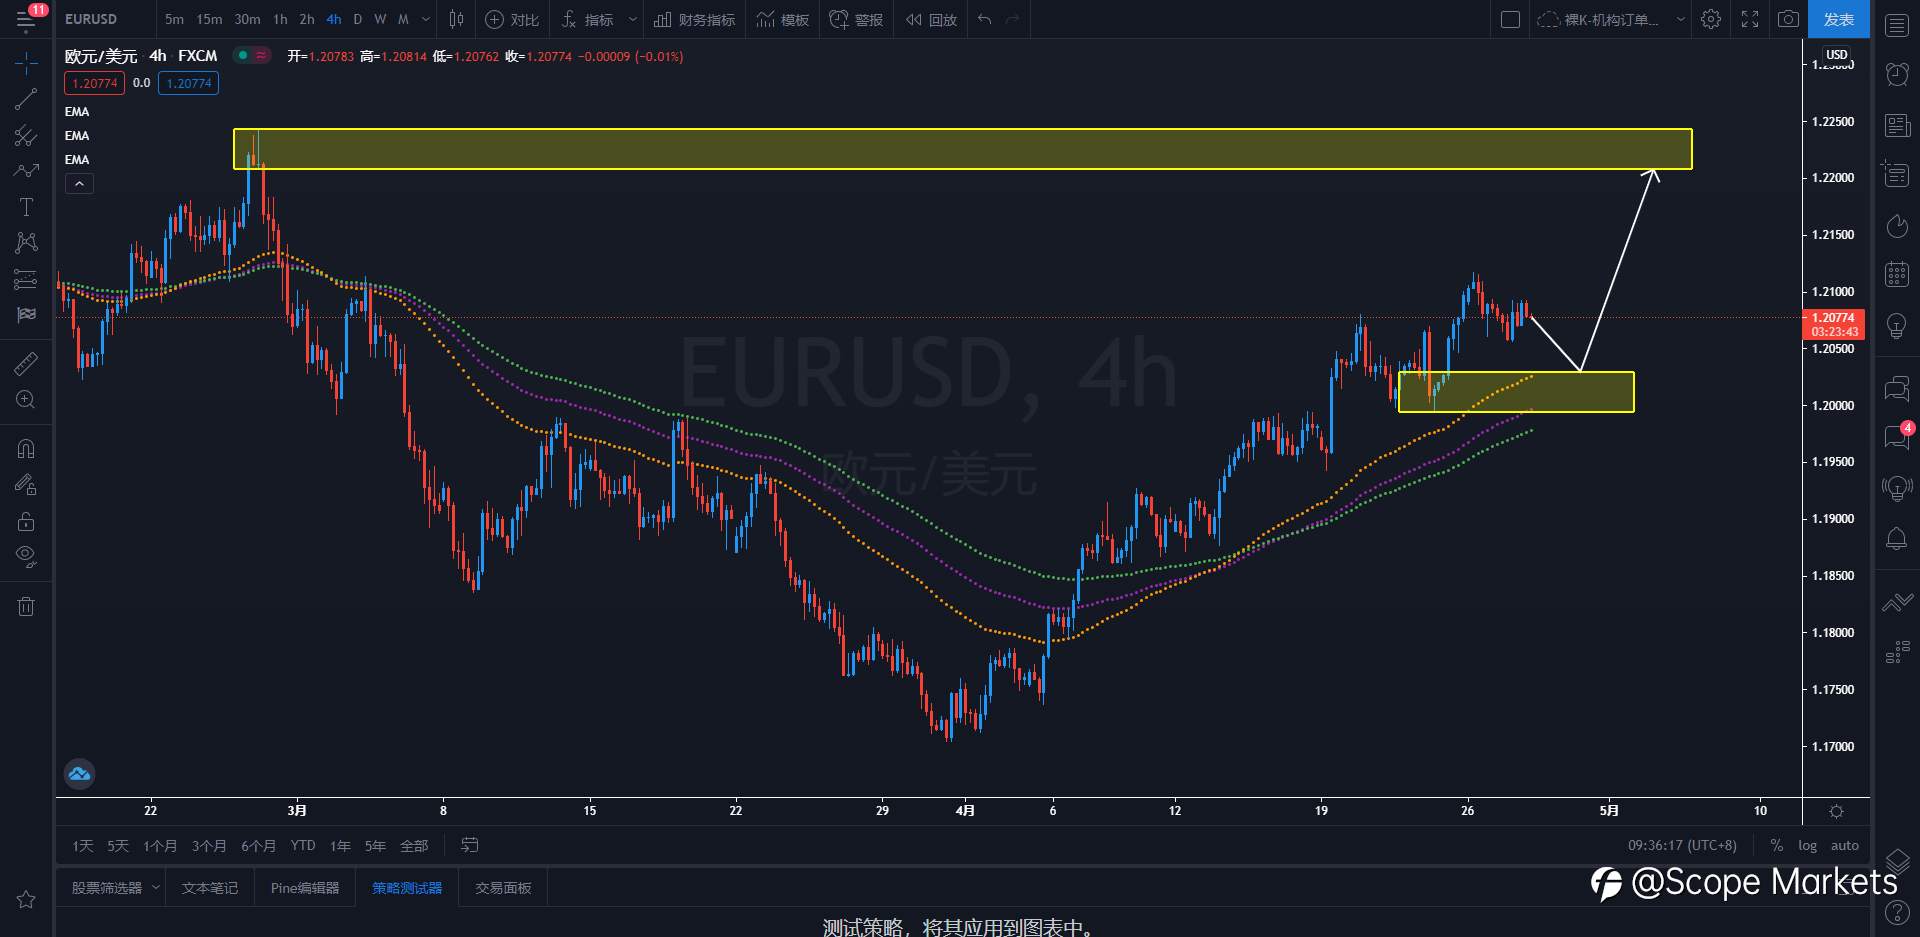Open the Templates (模板) menu
The height and width of the screenshot is (937, 1920).
point(783,19)
